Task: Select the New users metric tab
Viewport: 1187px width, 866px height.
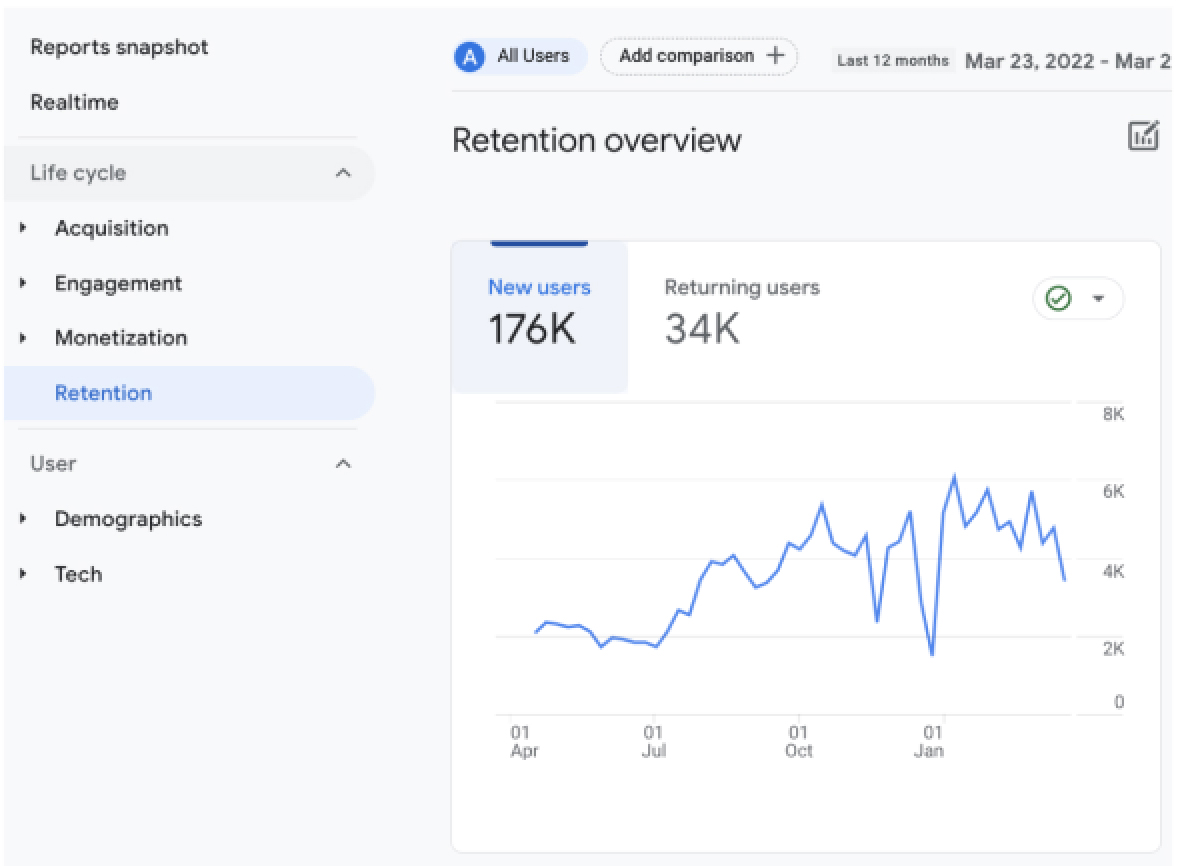Action: [x=539, y=316]
